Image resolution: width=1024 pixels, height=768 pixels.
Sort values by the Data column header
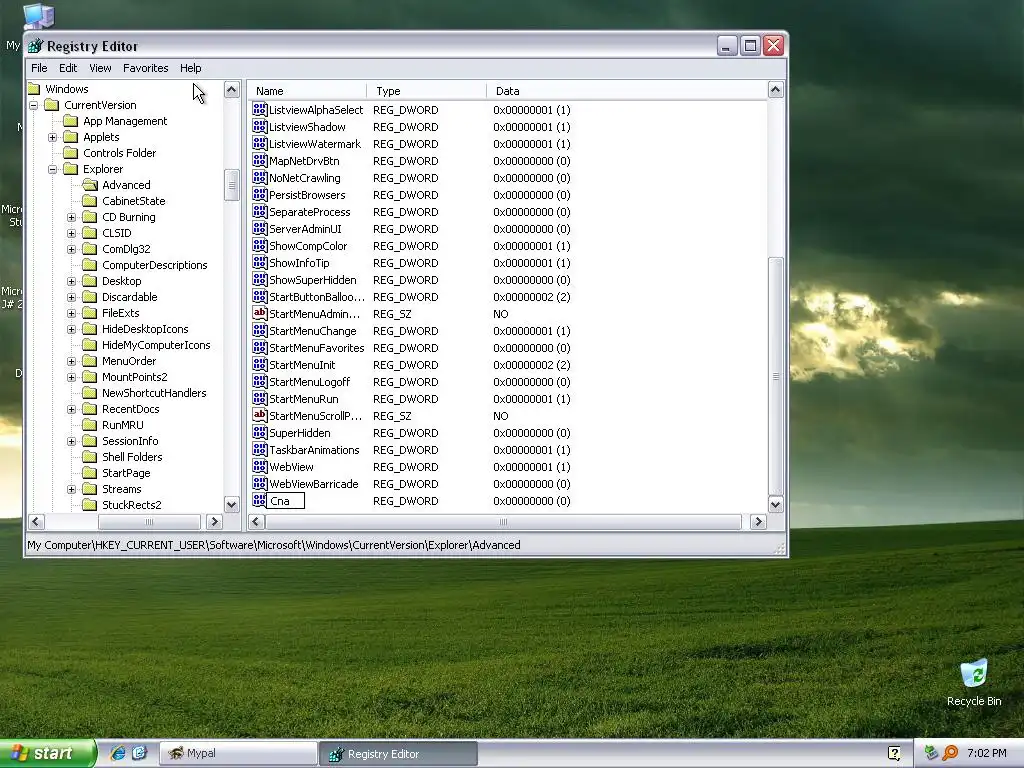pos(627,91)
